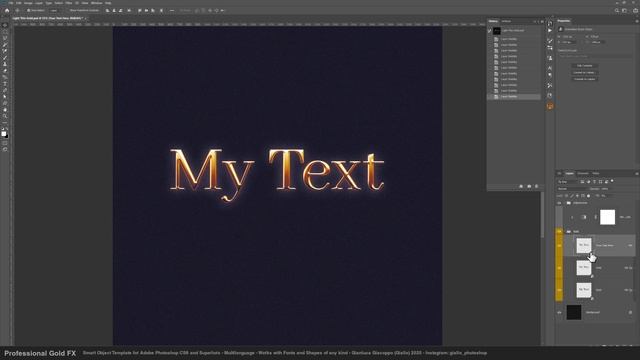The height and width of the screenshot is (360, 640).
Task: Toggle visibility of the Adjustments group
Action: tap(559, 203)
